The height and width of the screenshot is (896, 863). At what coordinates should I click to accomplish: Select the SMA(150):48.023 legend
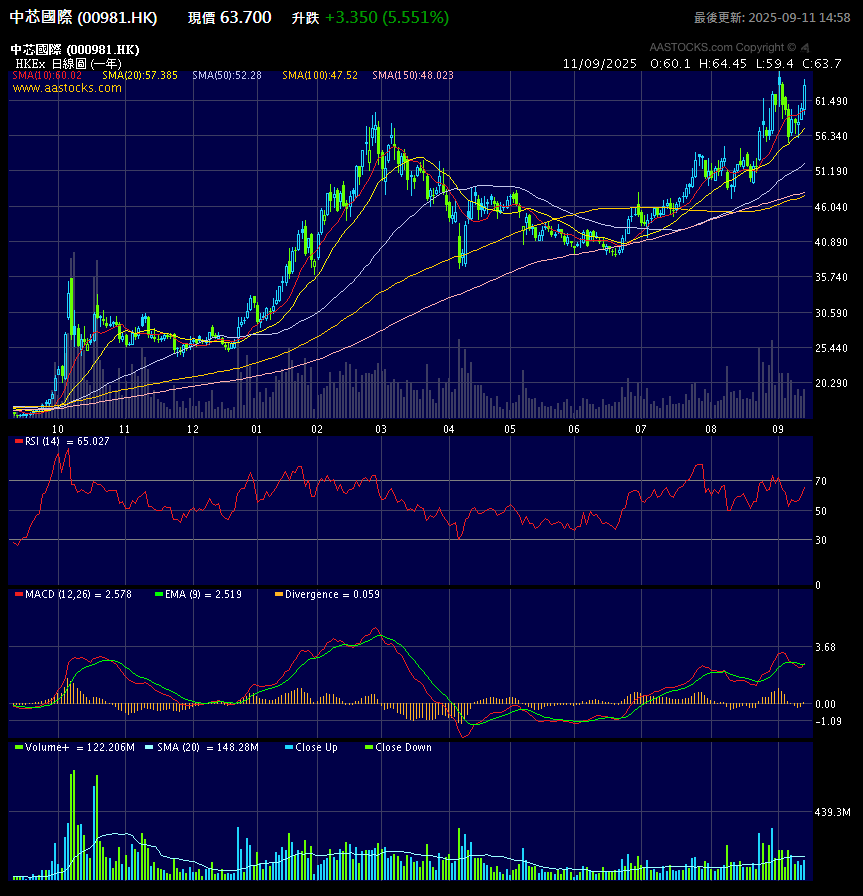(x=413, y=75)
